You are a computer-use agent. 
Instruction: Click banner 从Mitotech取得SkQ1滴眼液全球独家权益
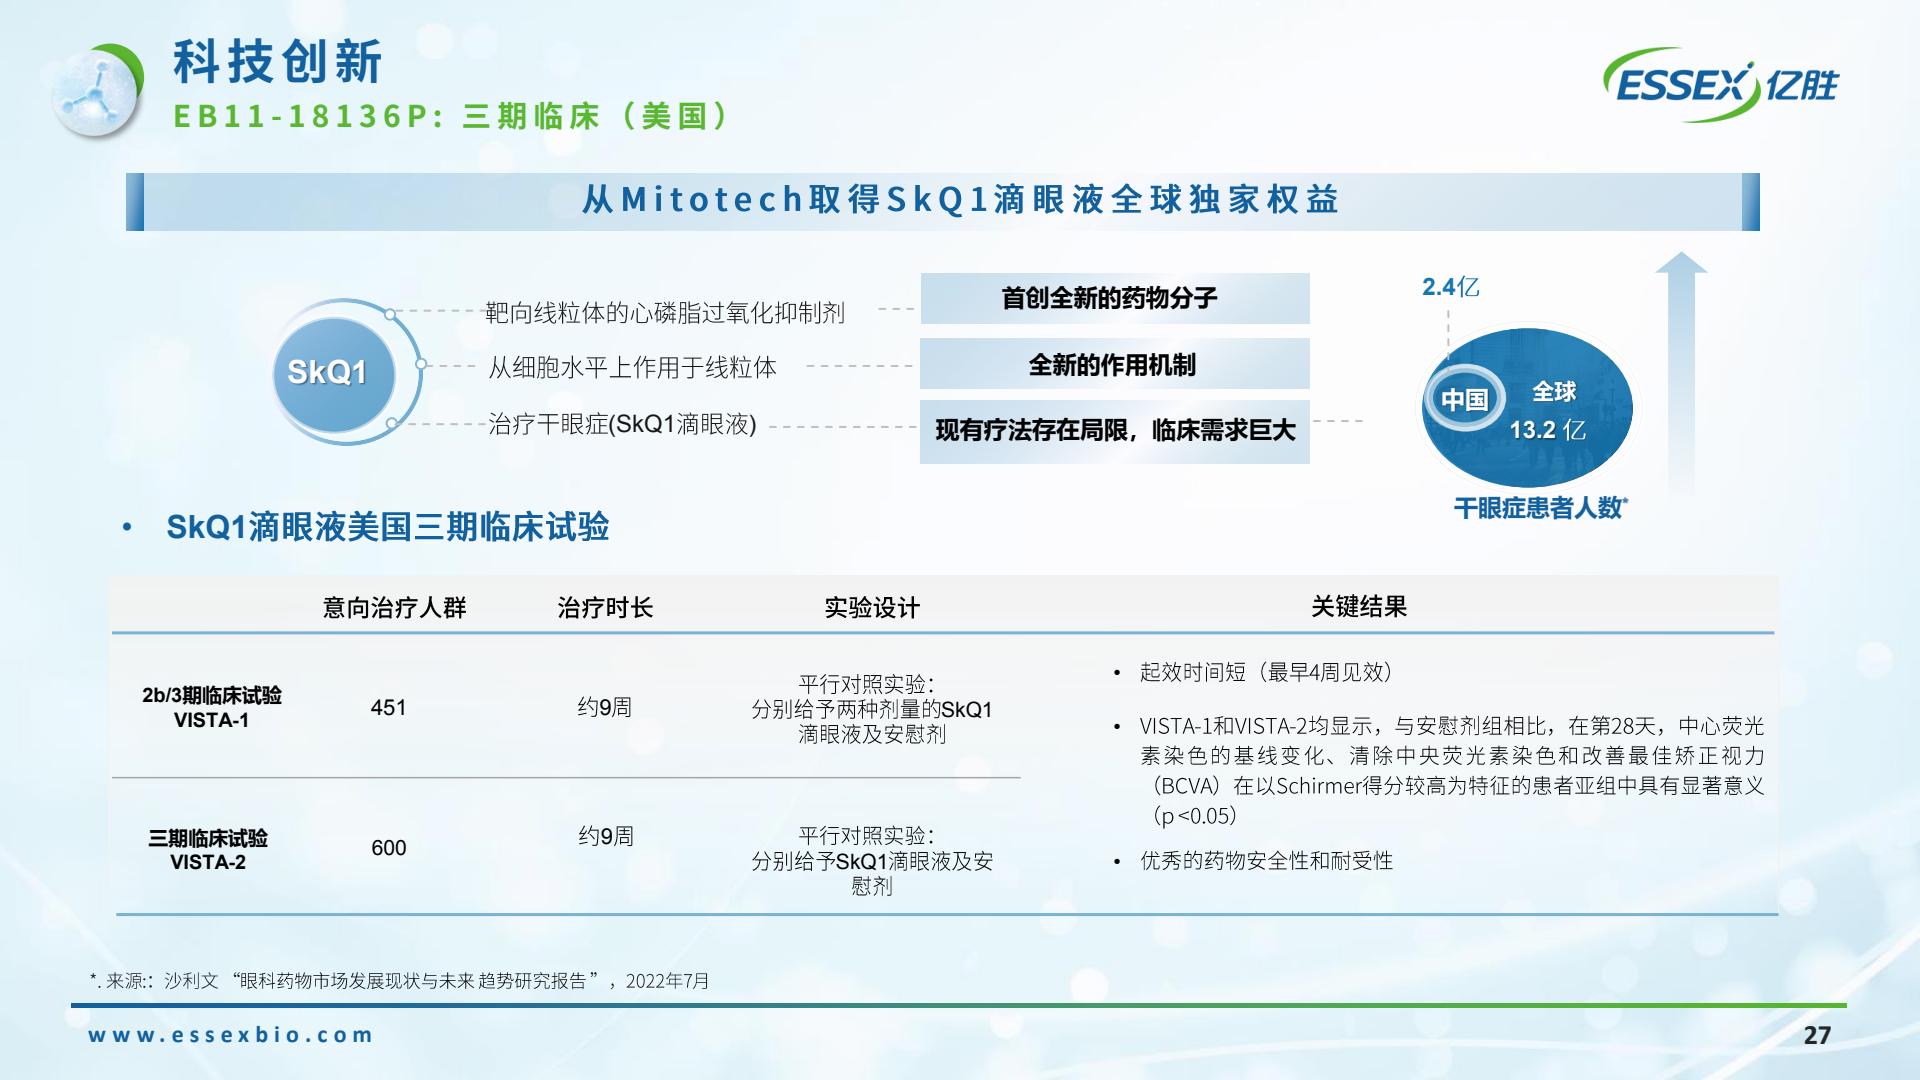[x=943, y=201]
